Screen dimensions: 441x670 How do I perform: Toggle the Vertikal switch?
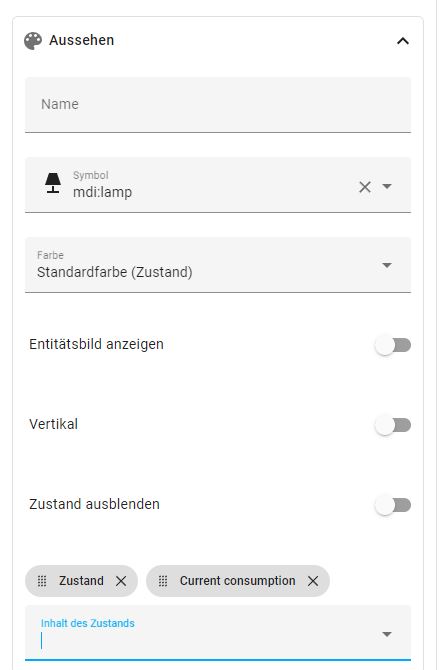(393, 425)
